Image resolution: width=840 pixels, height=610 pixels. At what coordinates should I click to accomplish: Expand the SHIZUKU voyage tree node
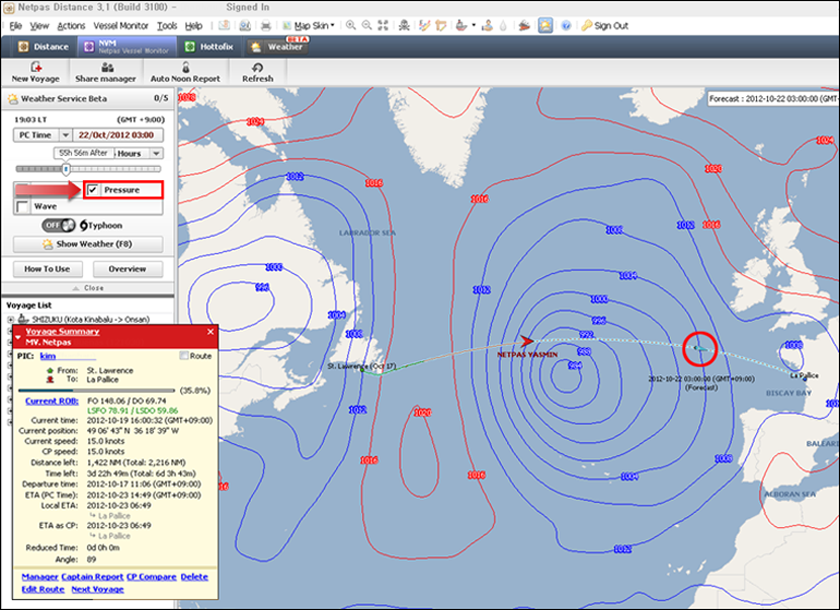(x=10, y=319)
